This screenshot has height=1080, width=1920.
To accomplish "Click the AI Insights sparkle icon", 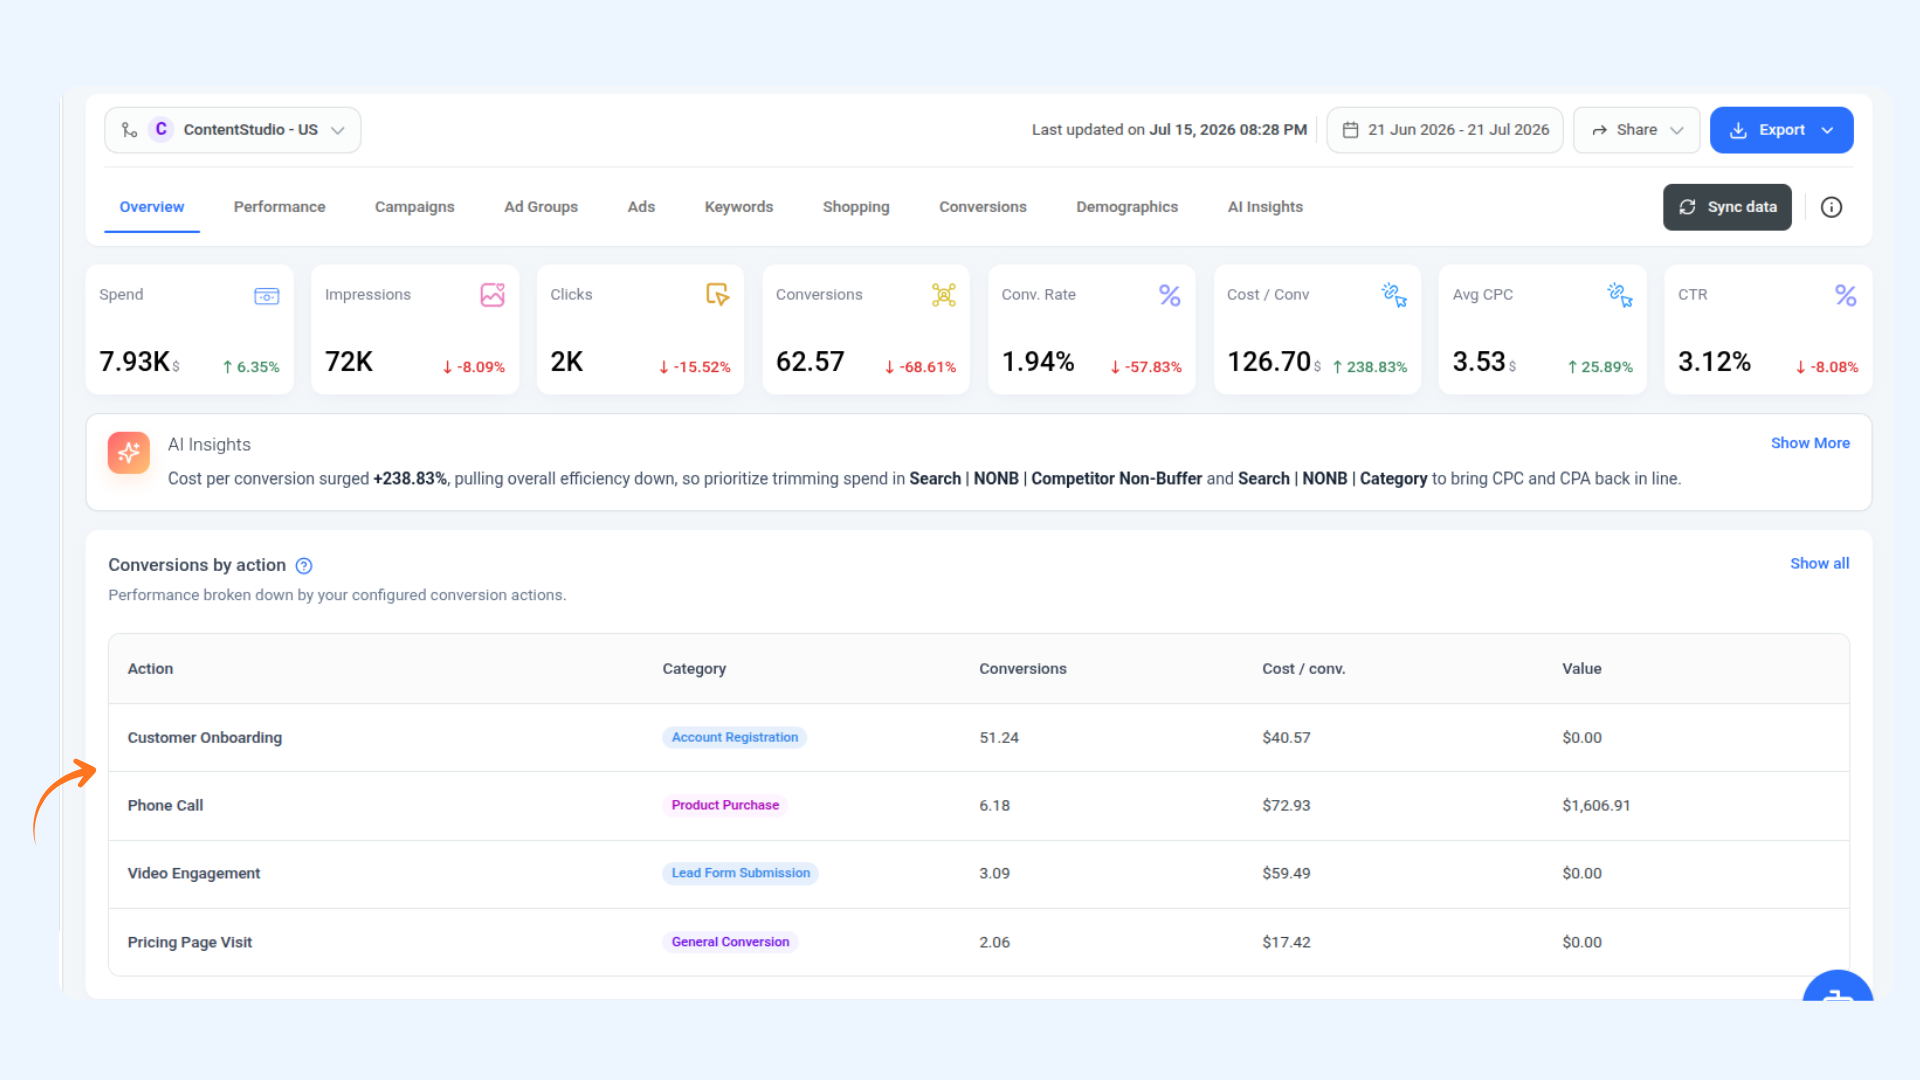I will pyautogui.click(x=129, y=453).
